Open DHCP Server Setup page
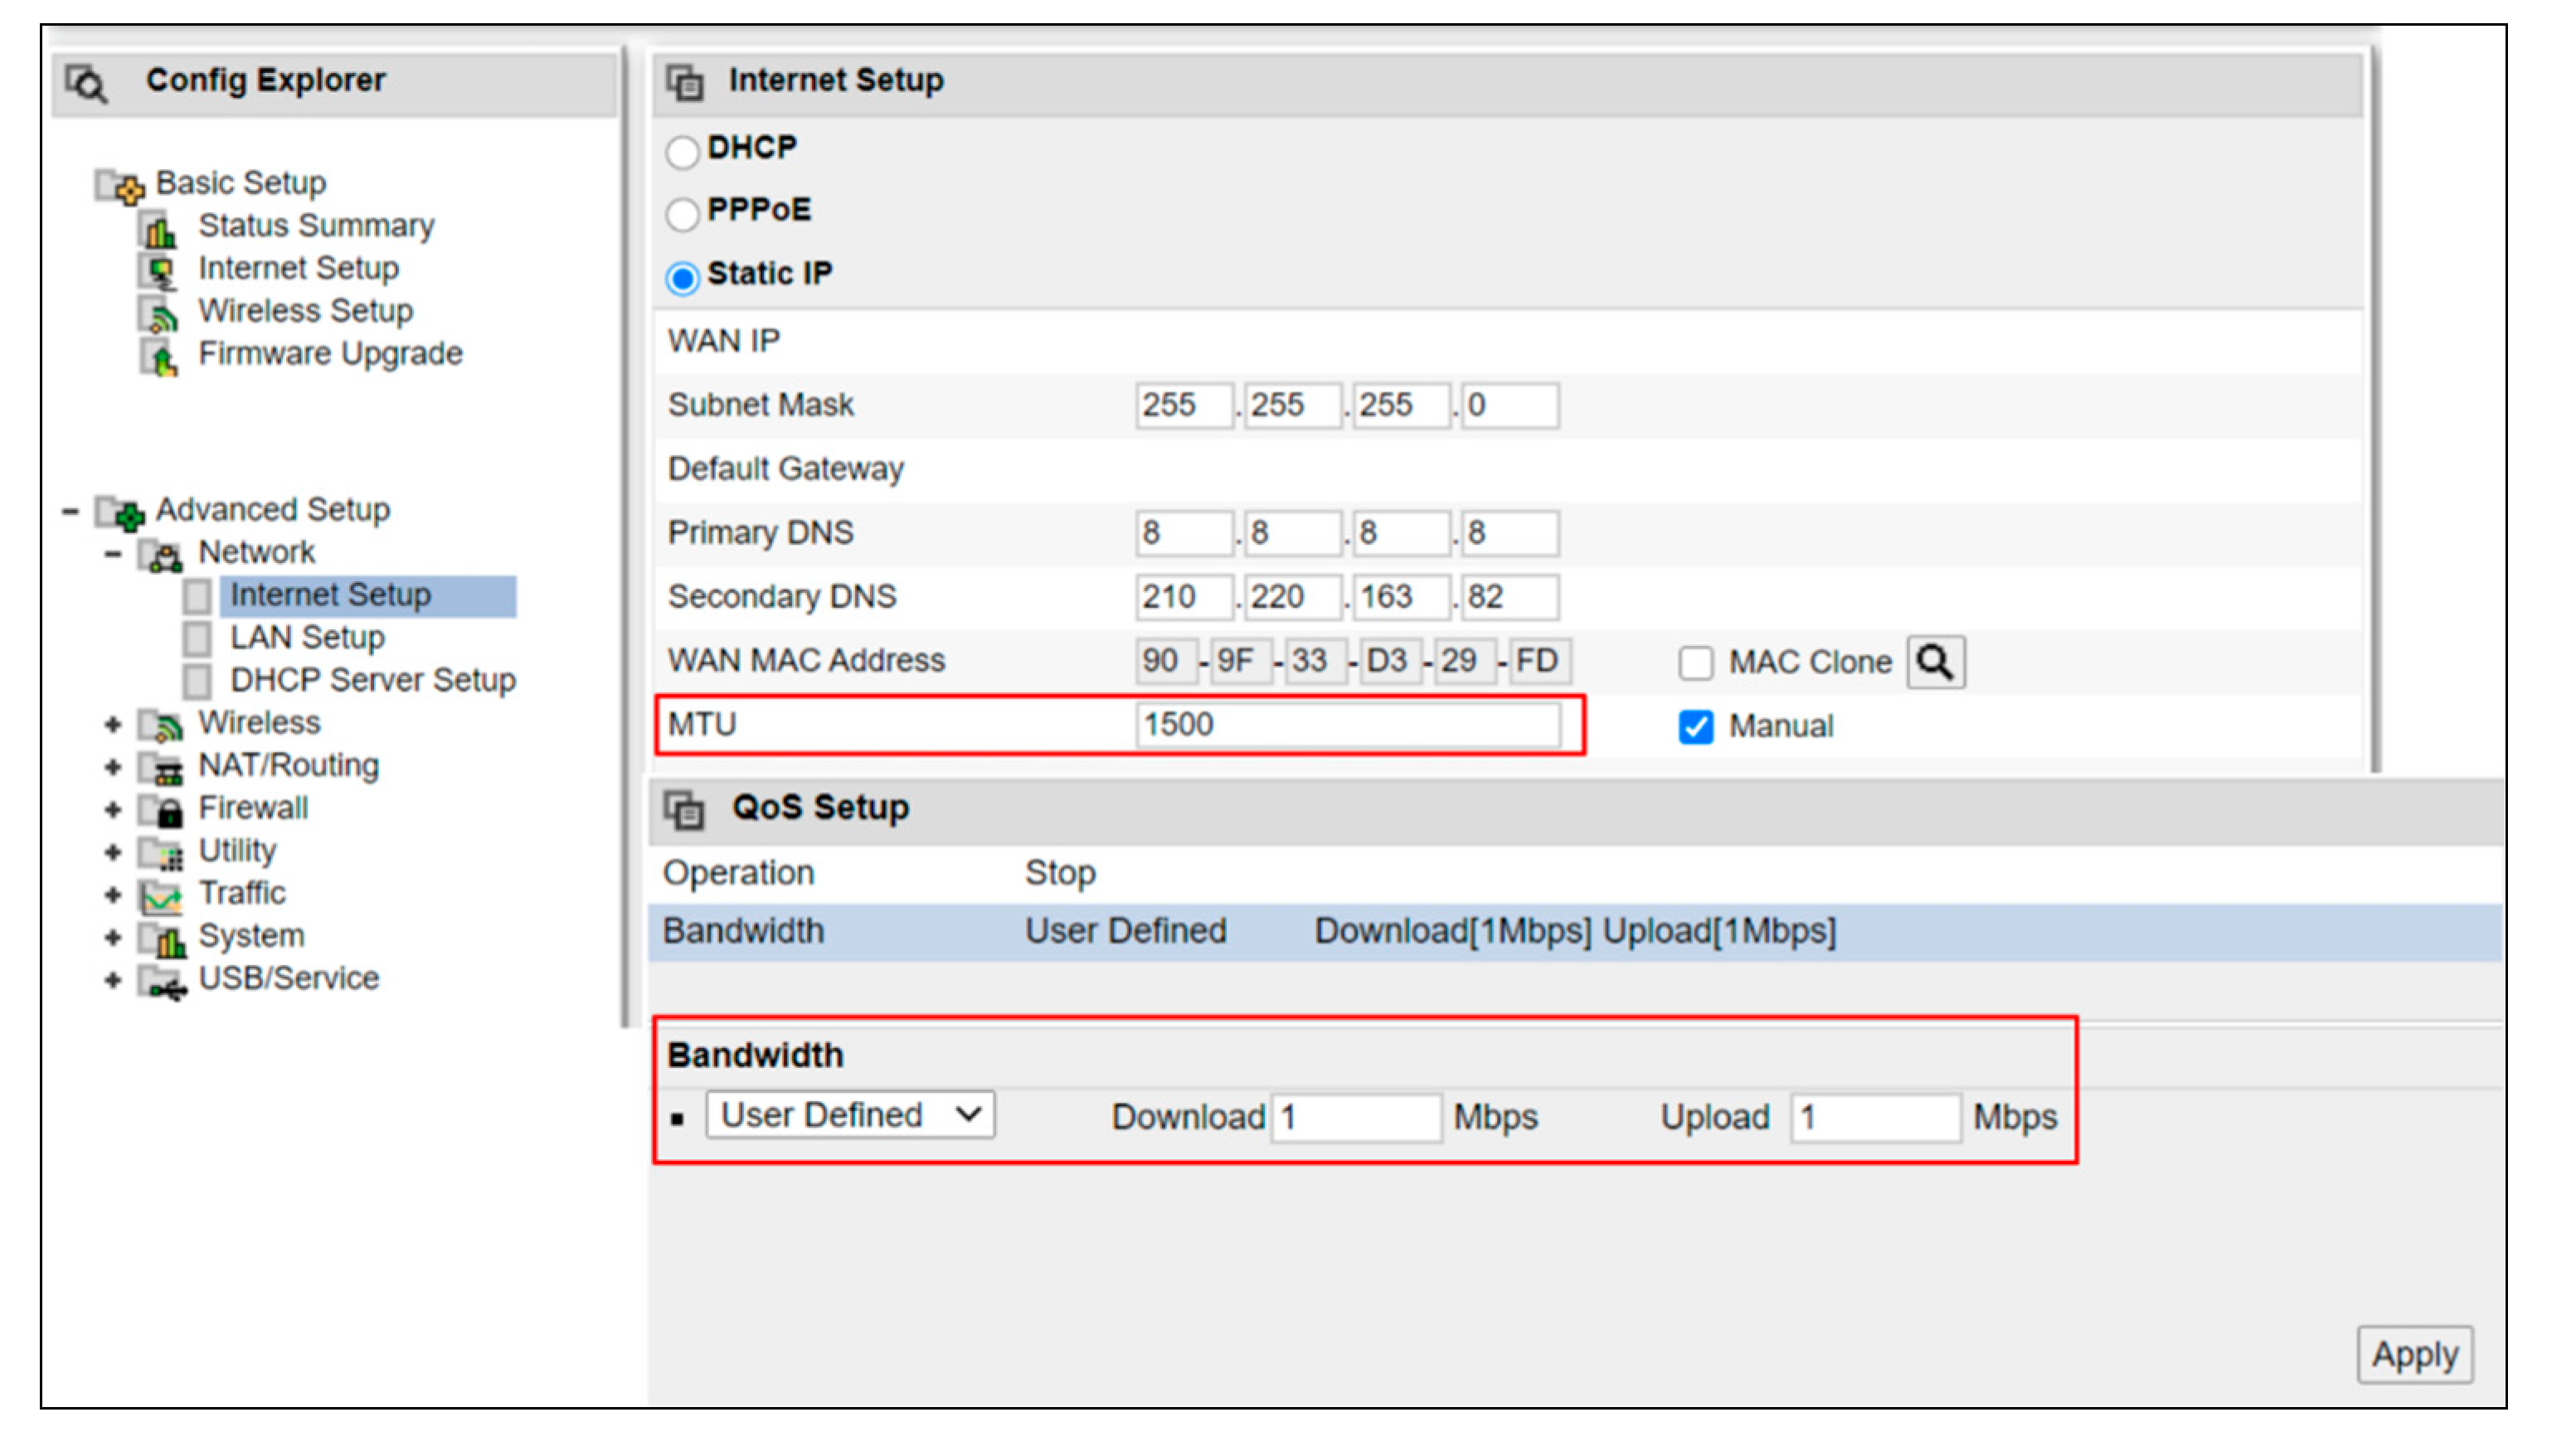The height and width of the screenshot is (1451, 2576). 372,681
